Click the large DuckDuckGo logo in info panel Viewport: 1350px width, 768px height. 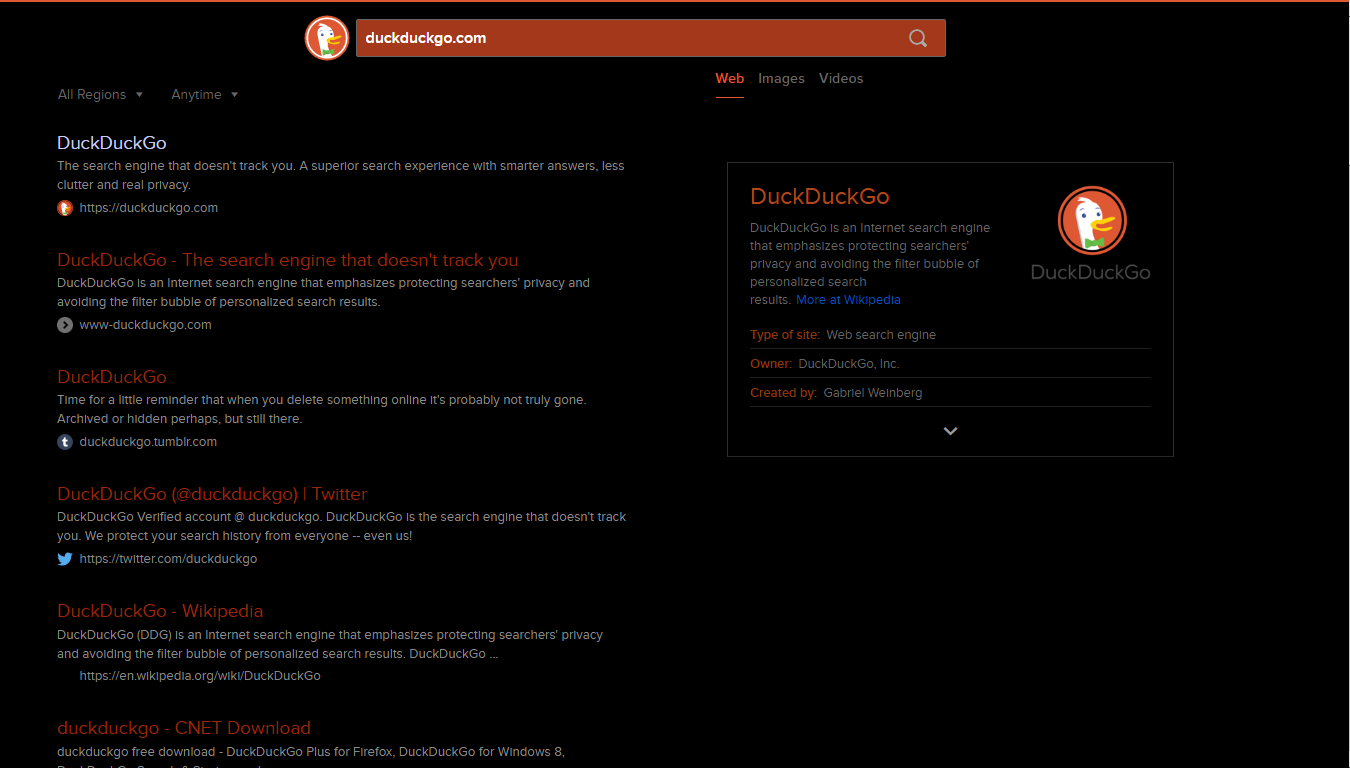click(1092, 233)
